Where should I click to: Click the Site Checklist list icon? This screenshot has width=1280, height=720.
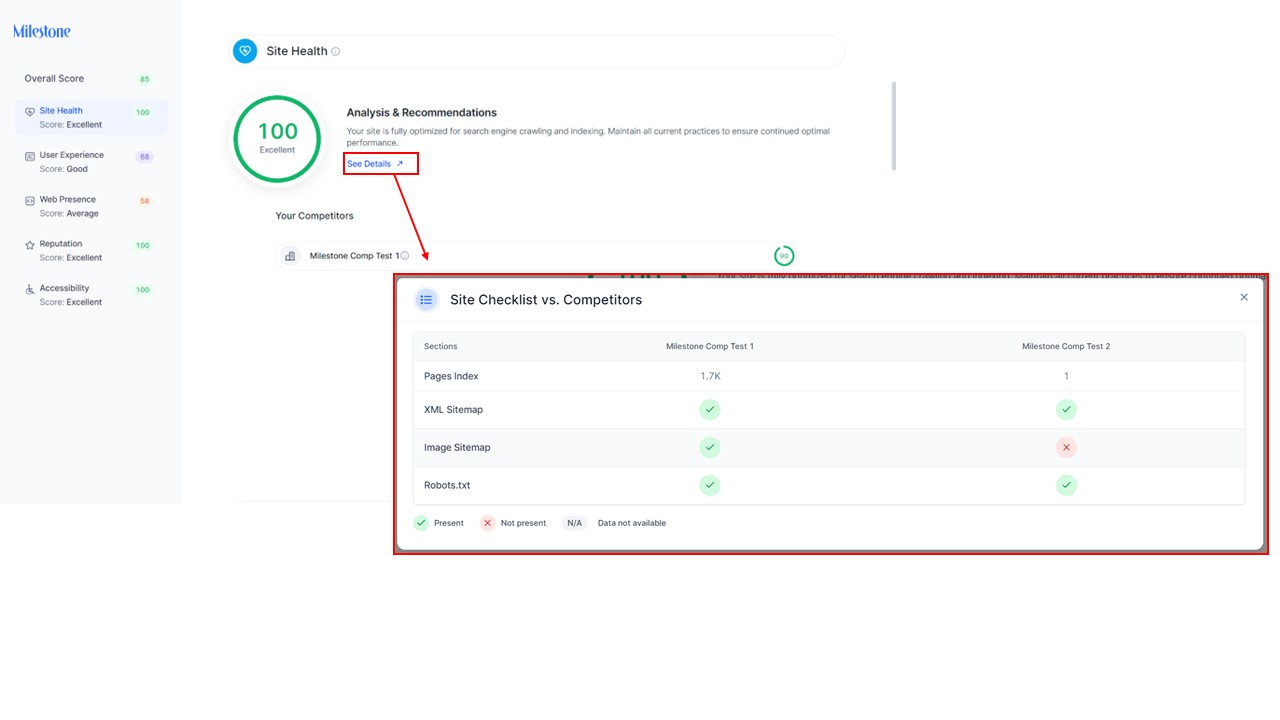[x=426, y=299]
